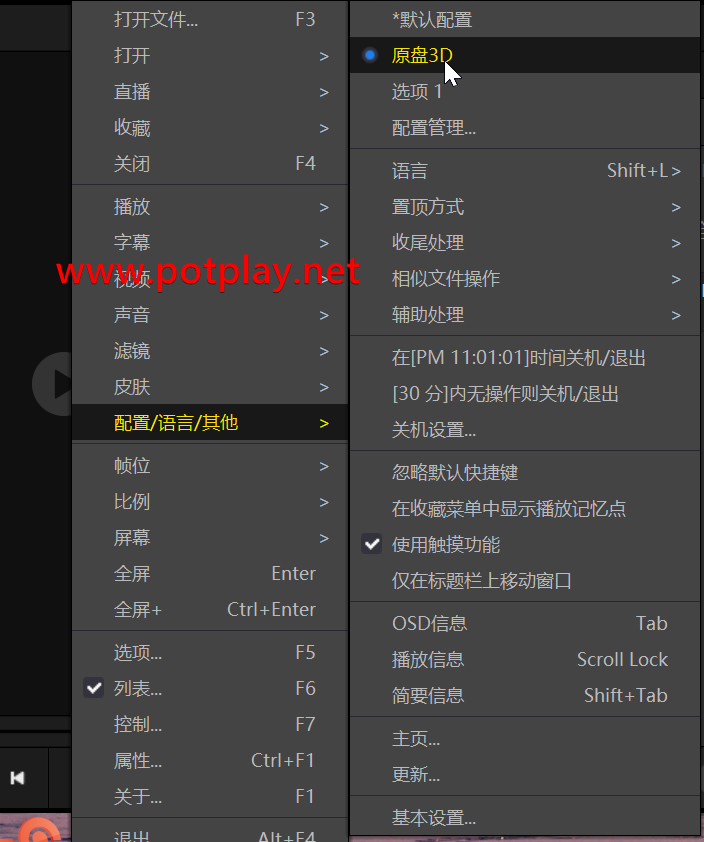This screenshot has height=842, width=704.
Task: Select 全屏+ menu item
Action: point(210,609)
